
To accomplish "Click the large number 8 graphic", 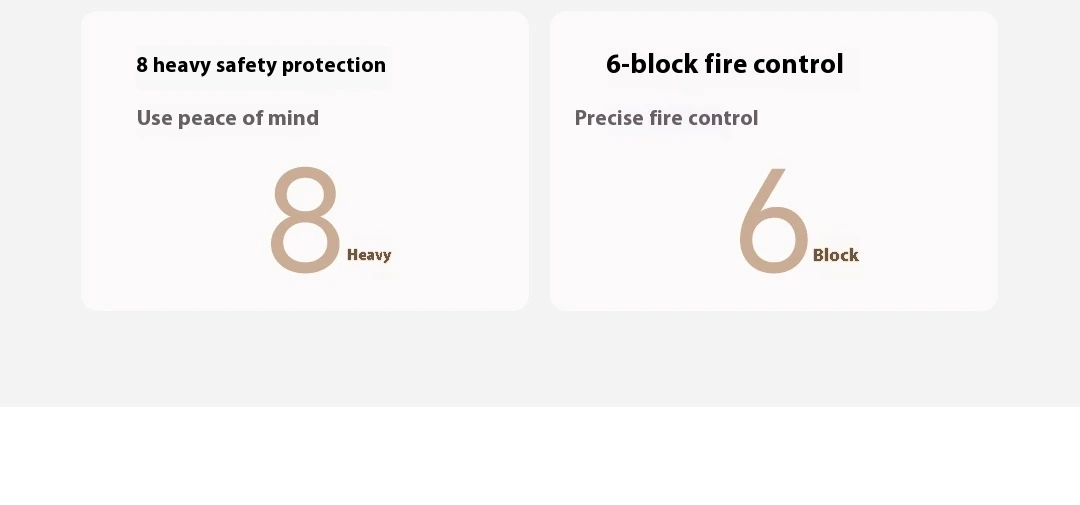I will pos(305,221).
